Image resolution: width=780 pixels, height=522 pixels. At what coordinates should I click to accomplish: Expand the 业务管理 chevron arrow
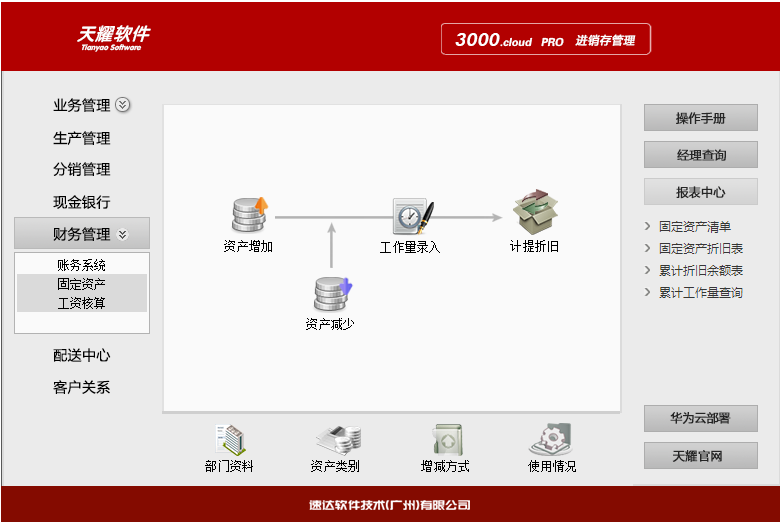pos(122,105)
